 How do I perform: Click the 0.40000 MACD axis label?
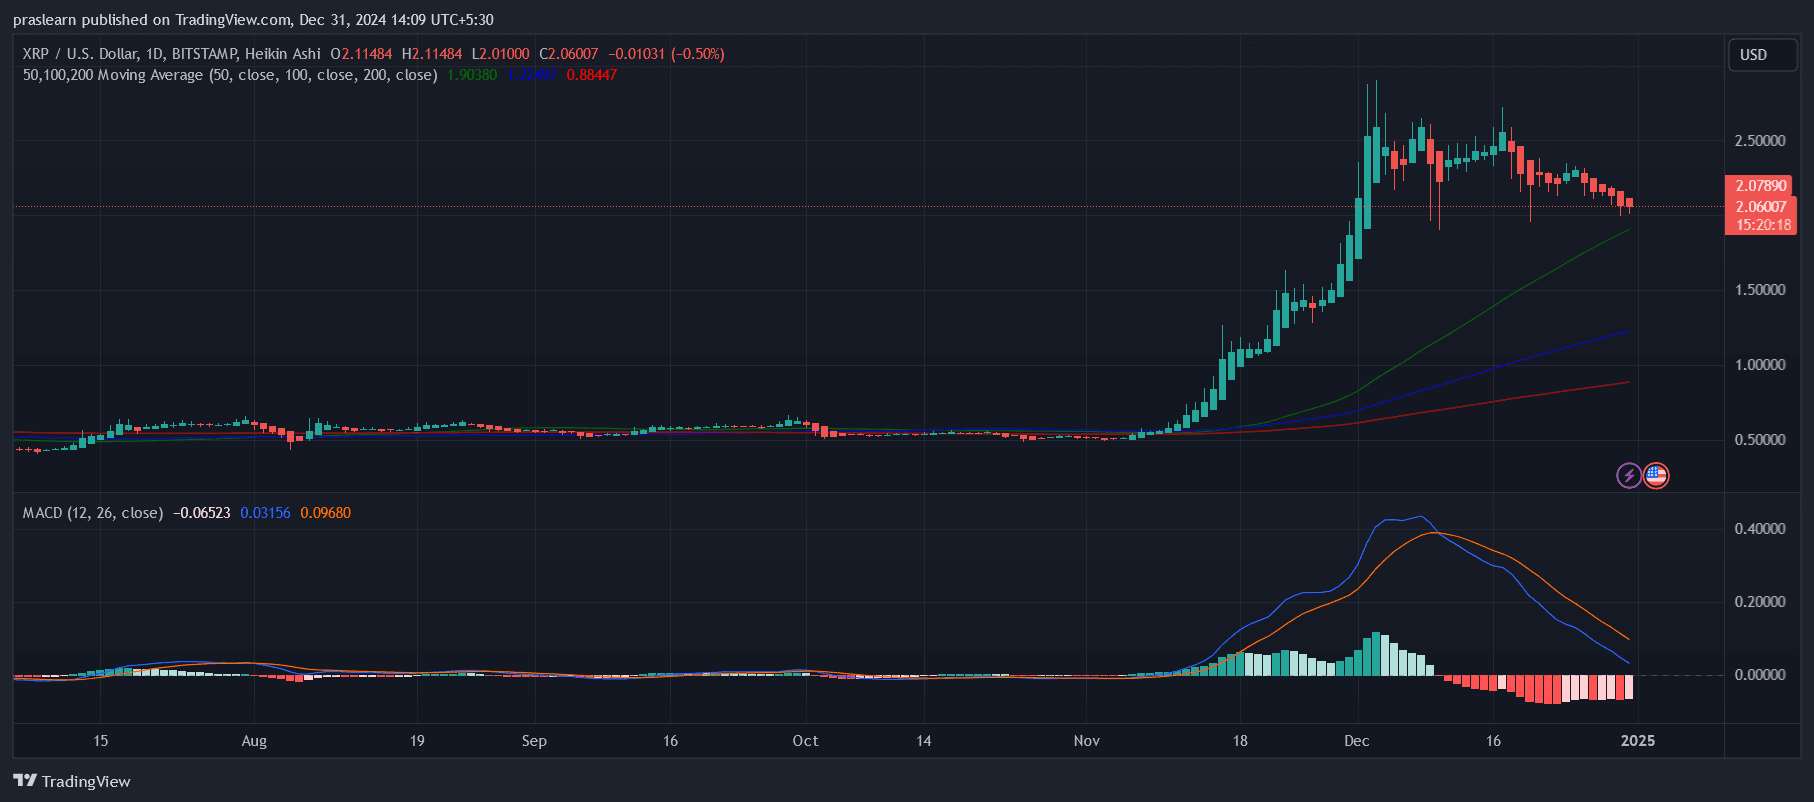1760,529
